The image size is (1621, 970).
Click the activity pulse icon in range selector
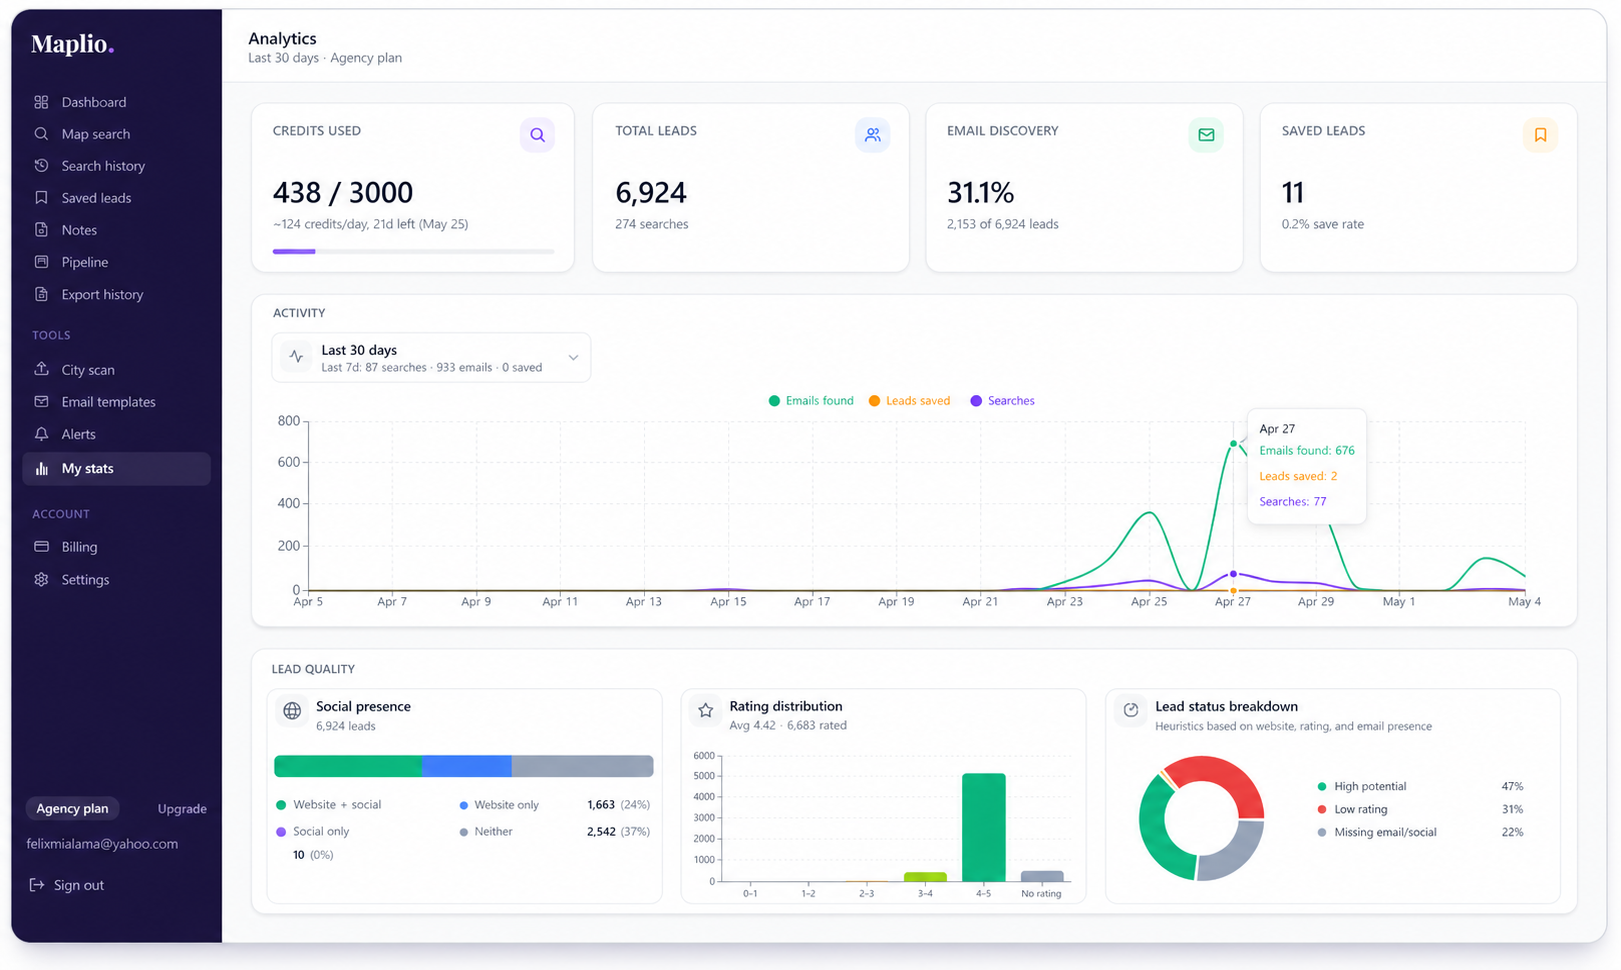pyautogui.click(x=296, y=357)
